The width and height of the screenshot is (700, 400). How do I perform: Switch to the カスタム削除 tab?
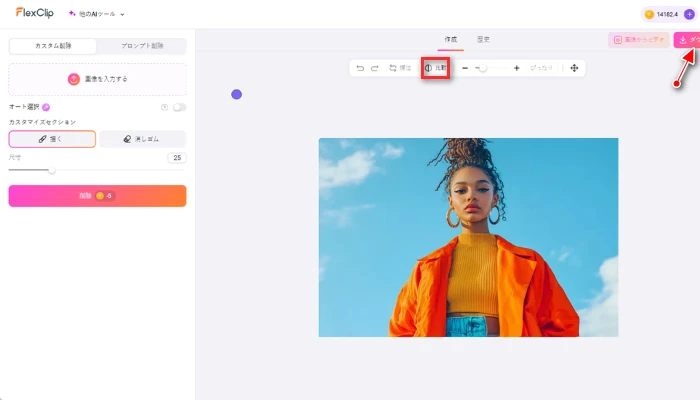pyautogui.click(x=53, y=46)
